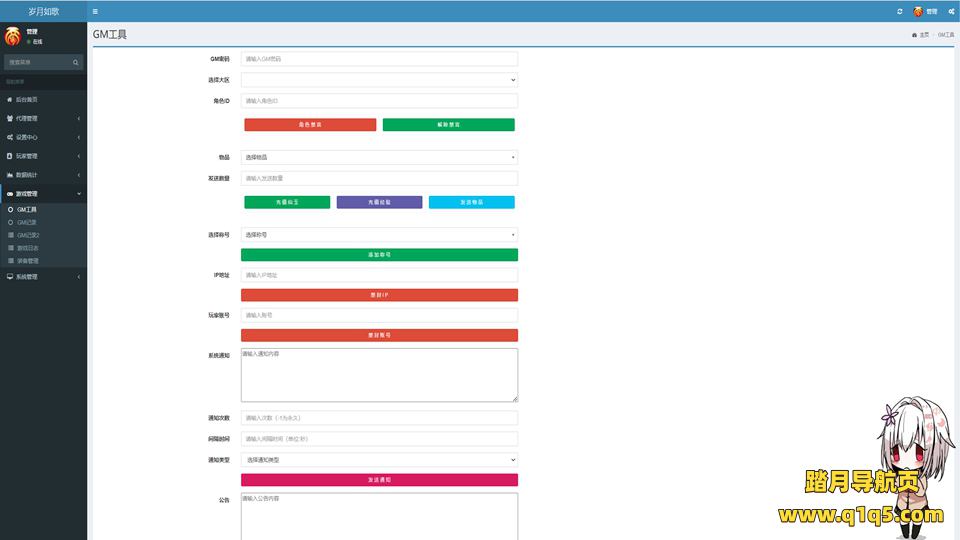
Task: Open the 选择大区 dropdown
Action: click(379, 80)
